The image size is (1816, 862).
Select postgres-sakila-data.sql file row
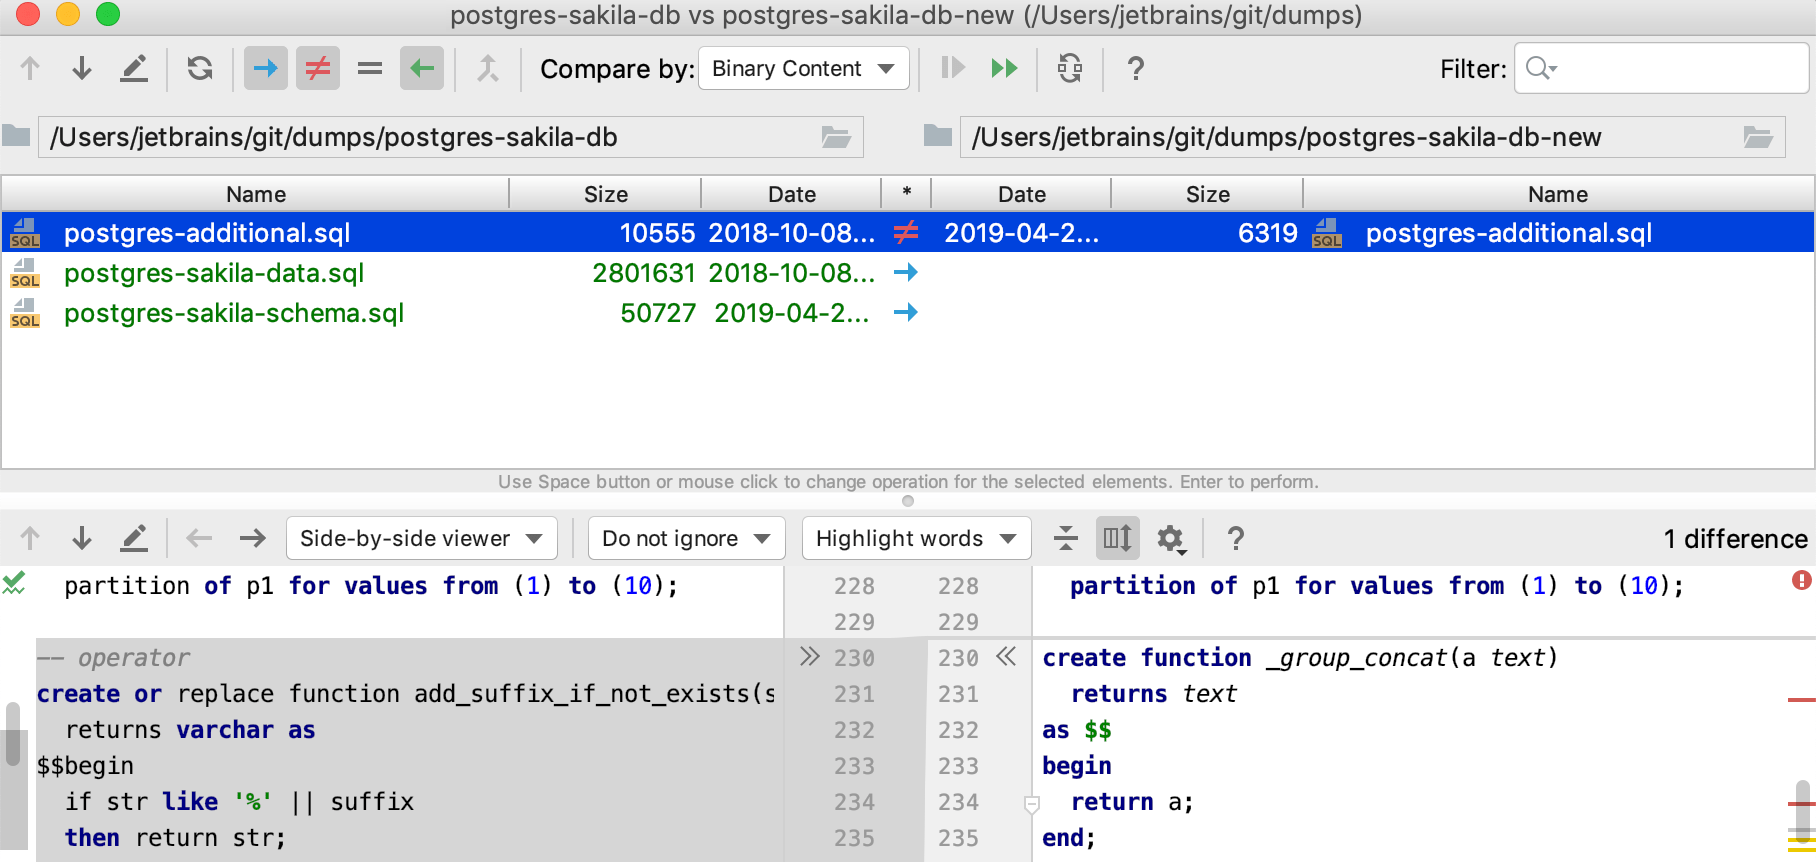(460, 273)
